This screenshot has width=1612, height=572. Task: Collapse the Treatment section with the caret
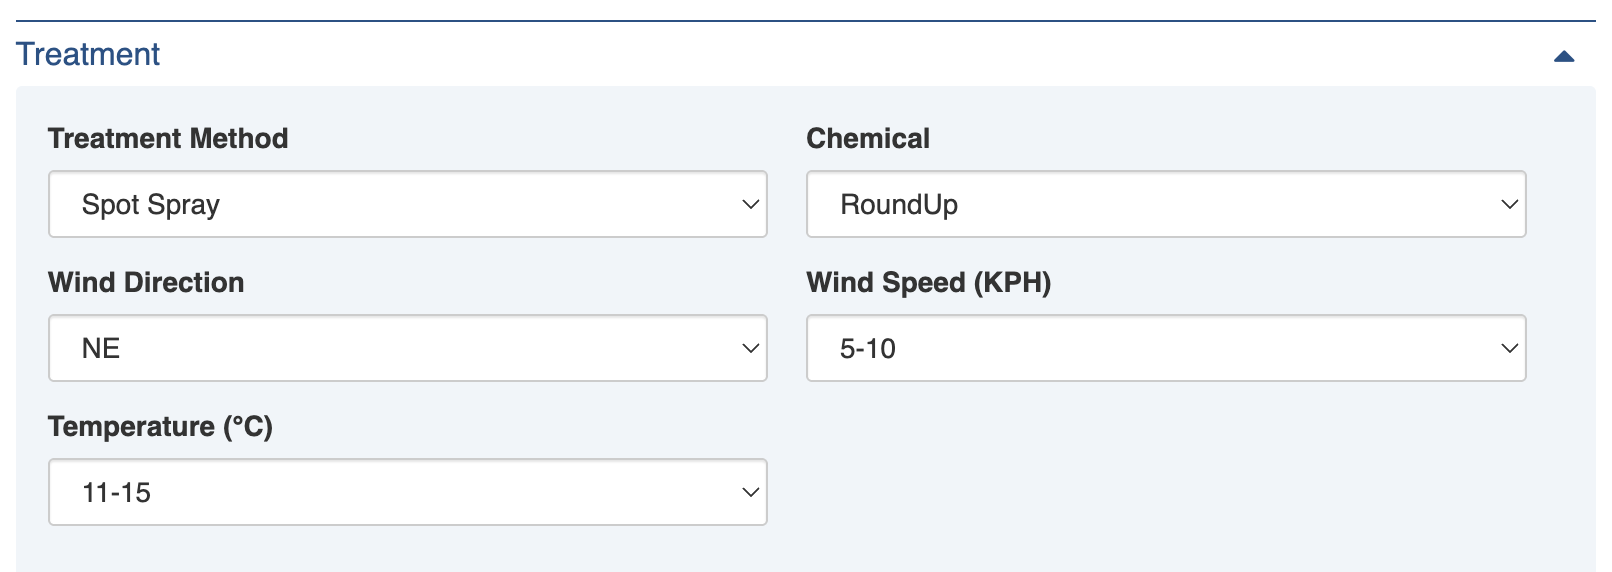(1564, 56)
